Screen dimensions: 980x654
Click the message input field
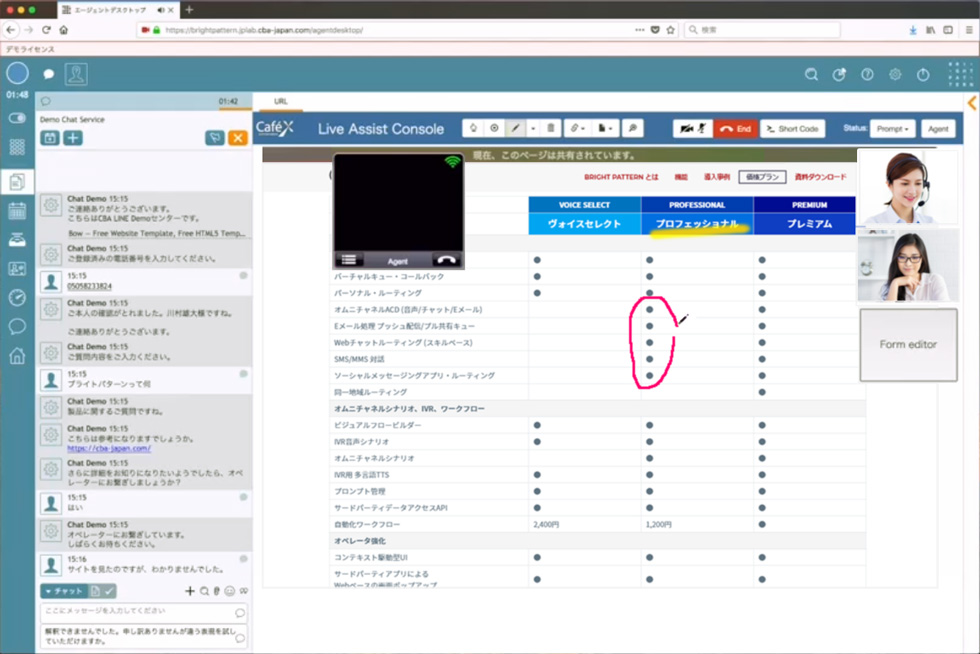(135, 611)
